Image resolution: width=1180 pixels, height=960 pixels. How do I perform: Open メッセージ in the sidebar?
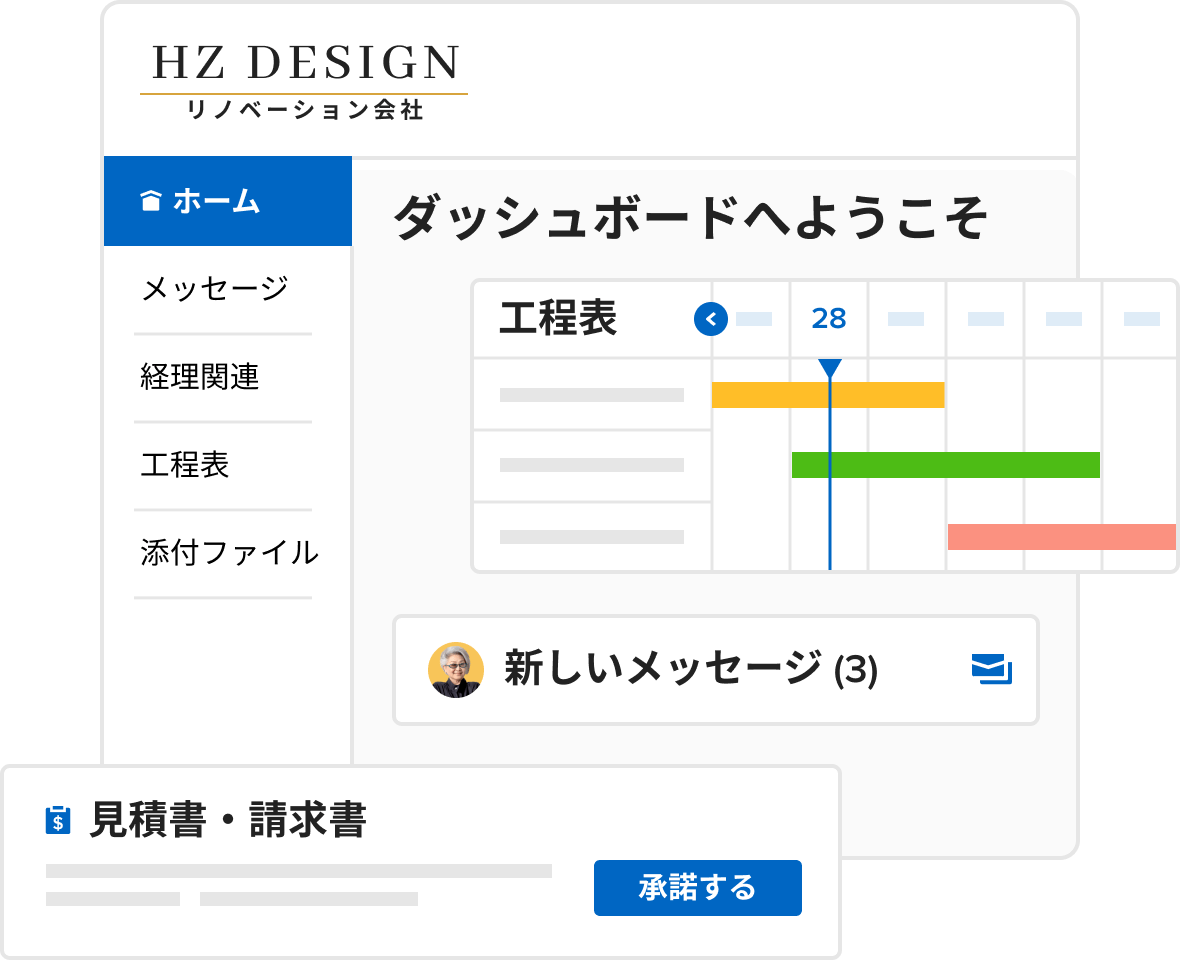(x=215, y=289)
